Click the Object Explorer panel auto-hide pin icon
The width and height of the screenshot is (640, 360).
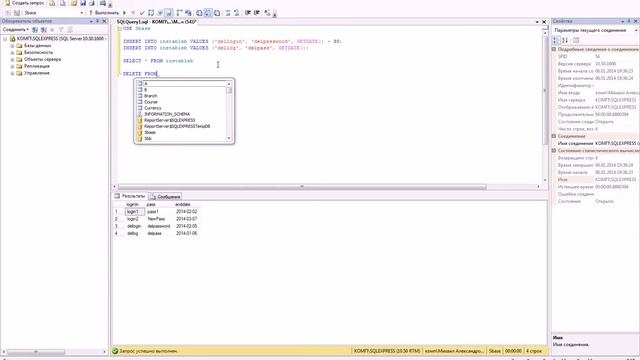tap(98, 21)
